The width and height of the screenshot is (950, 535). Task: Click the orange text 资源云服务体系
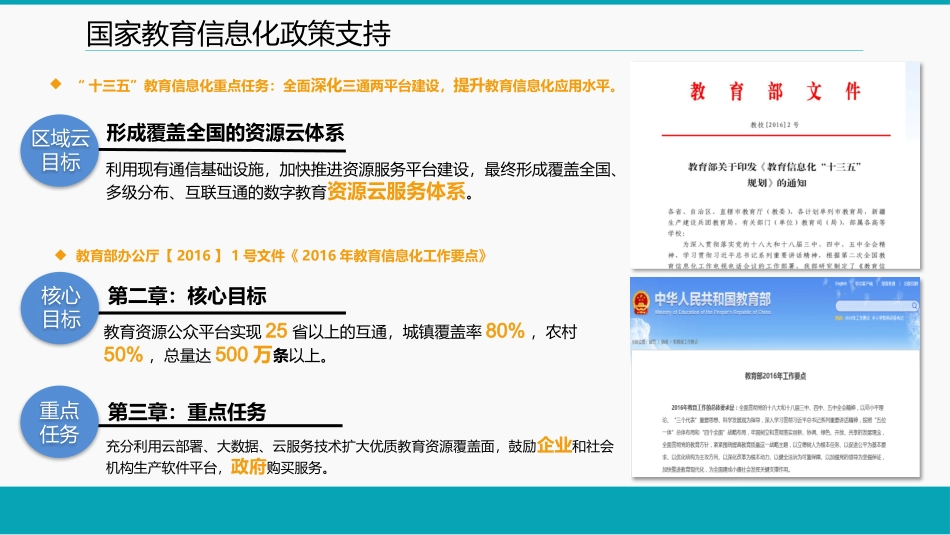point(396,191)
